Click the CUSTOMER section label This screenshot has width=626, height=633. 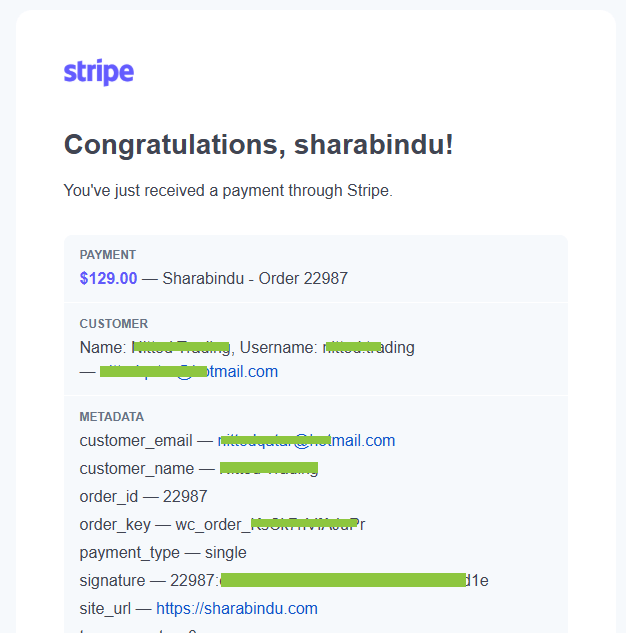[x=114, y=324]
